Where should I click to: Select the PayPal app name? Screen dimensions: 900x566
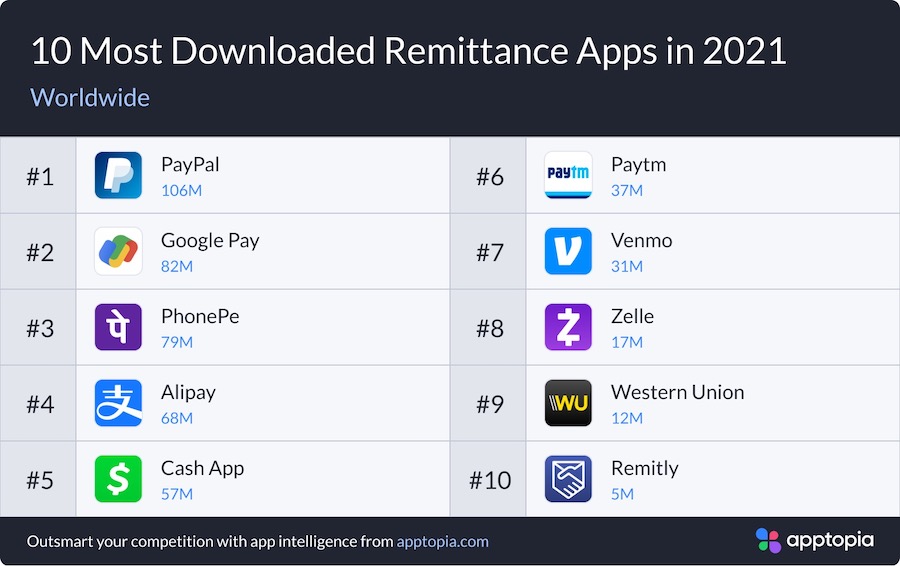click(190, 165)
